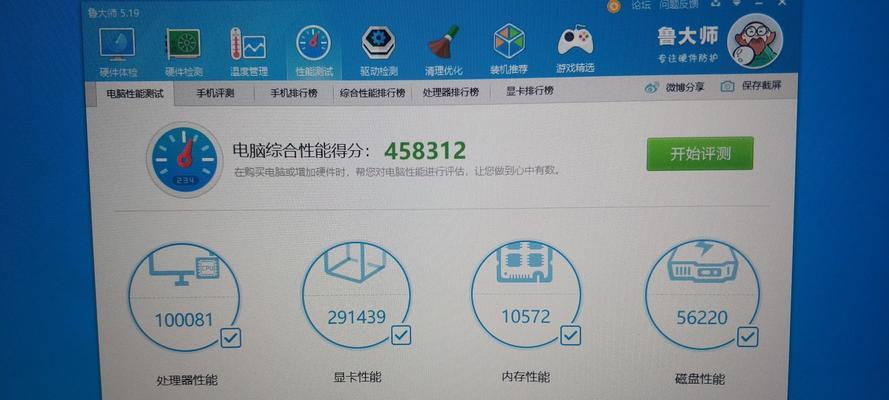Click the disk score 56220
Screen dimensions: 889x400
(701, 318)
